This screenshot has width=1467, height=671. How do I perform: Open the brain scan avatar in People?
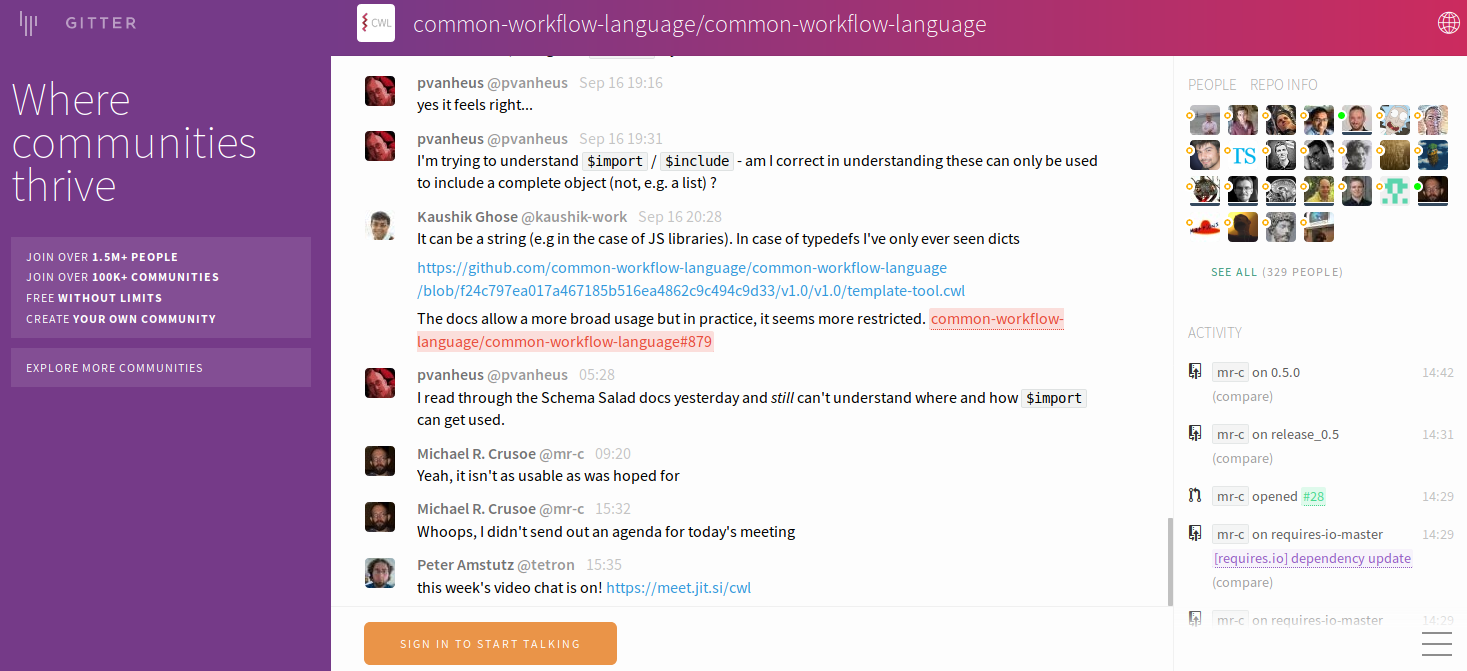[1281, 191]
